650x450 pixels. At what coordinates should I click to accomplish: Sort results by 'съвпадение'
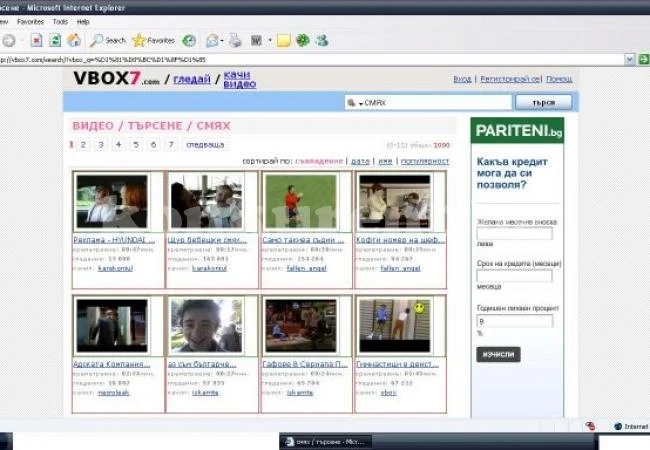319,161
